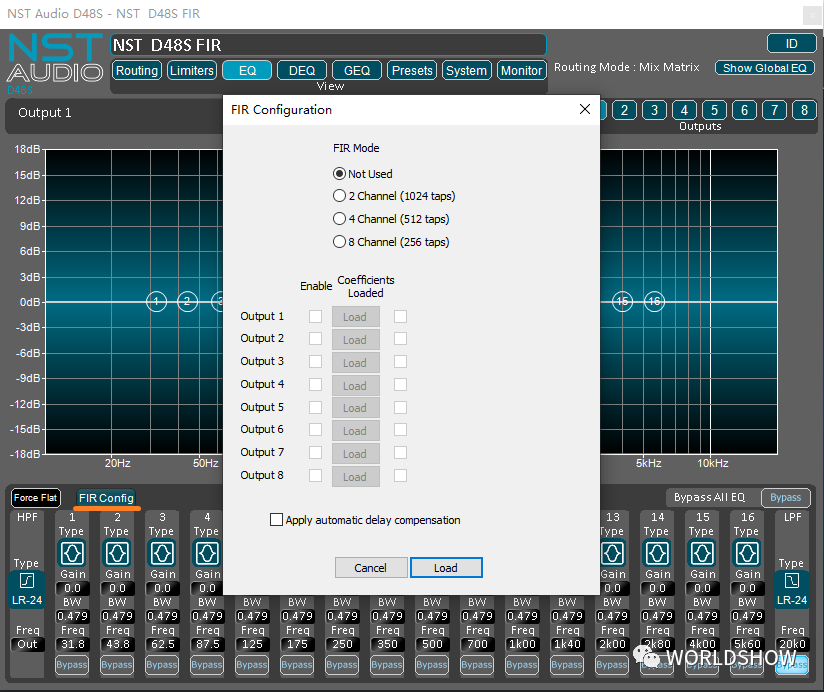Click the ID button

tap(791, 44)
